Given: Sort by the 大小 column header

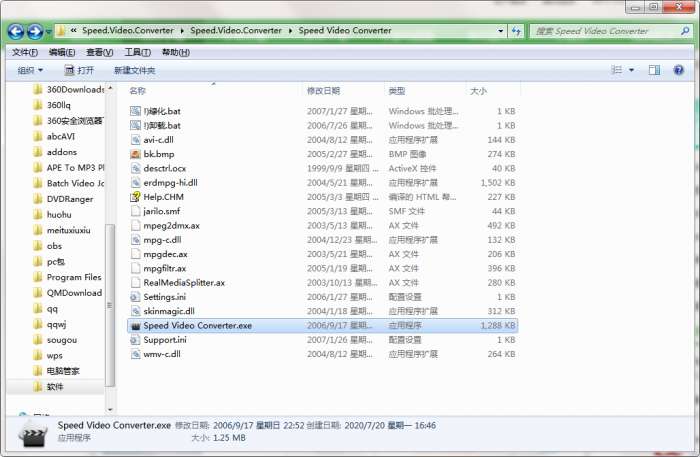Looking at the screenshot, I should pos(478,91).
